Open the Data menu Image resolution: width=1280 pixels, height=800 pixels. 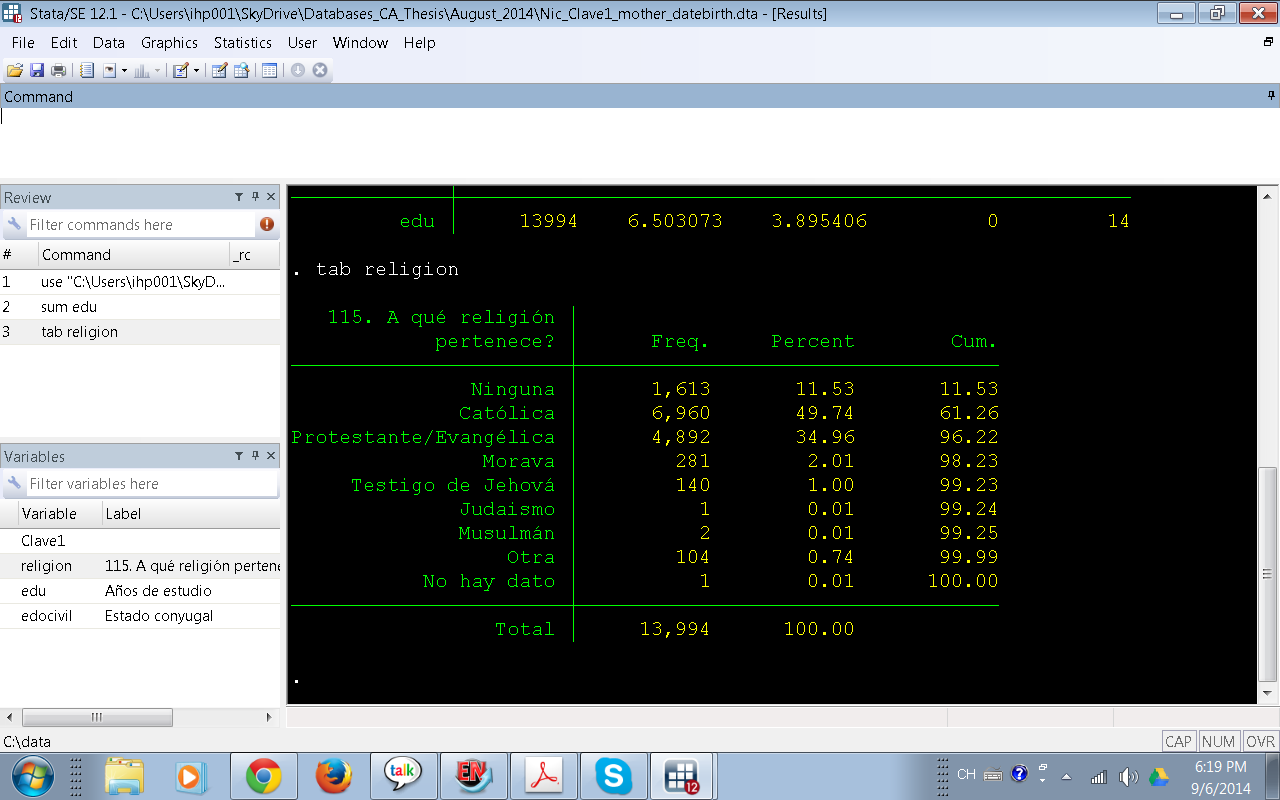point(109,43)
